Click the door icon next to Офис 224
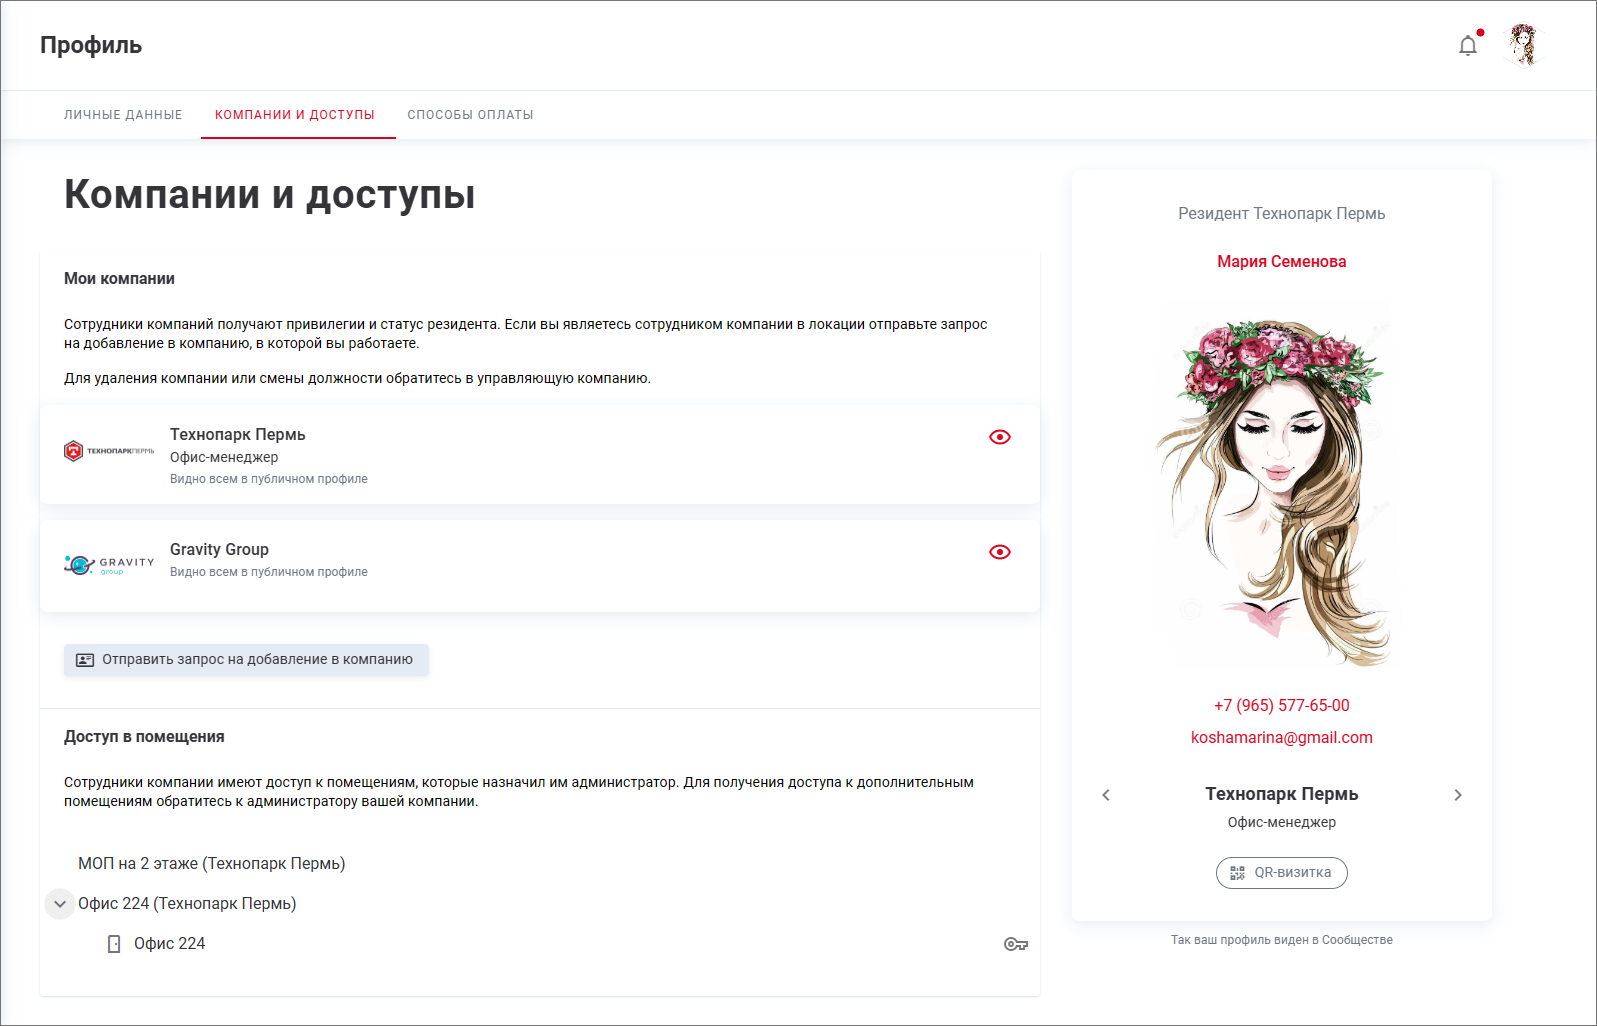Screen dimensions: 1597x1026 click(114, 944)
